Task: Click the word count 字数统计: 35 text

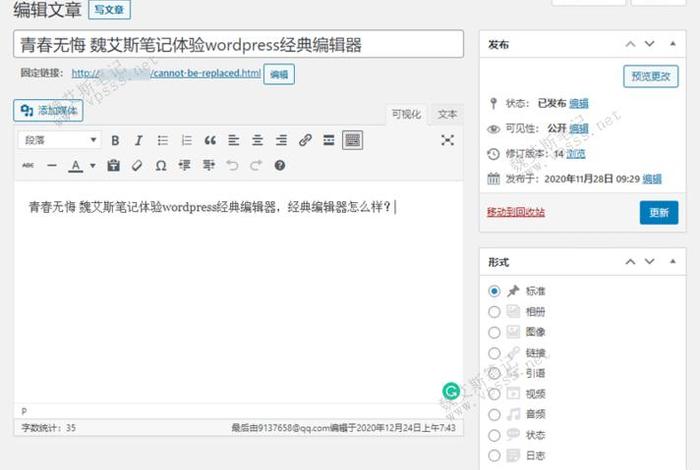Action: click(x=48, y=428)
